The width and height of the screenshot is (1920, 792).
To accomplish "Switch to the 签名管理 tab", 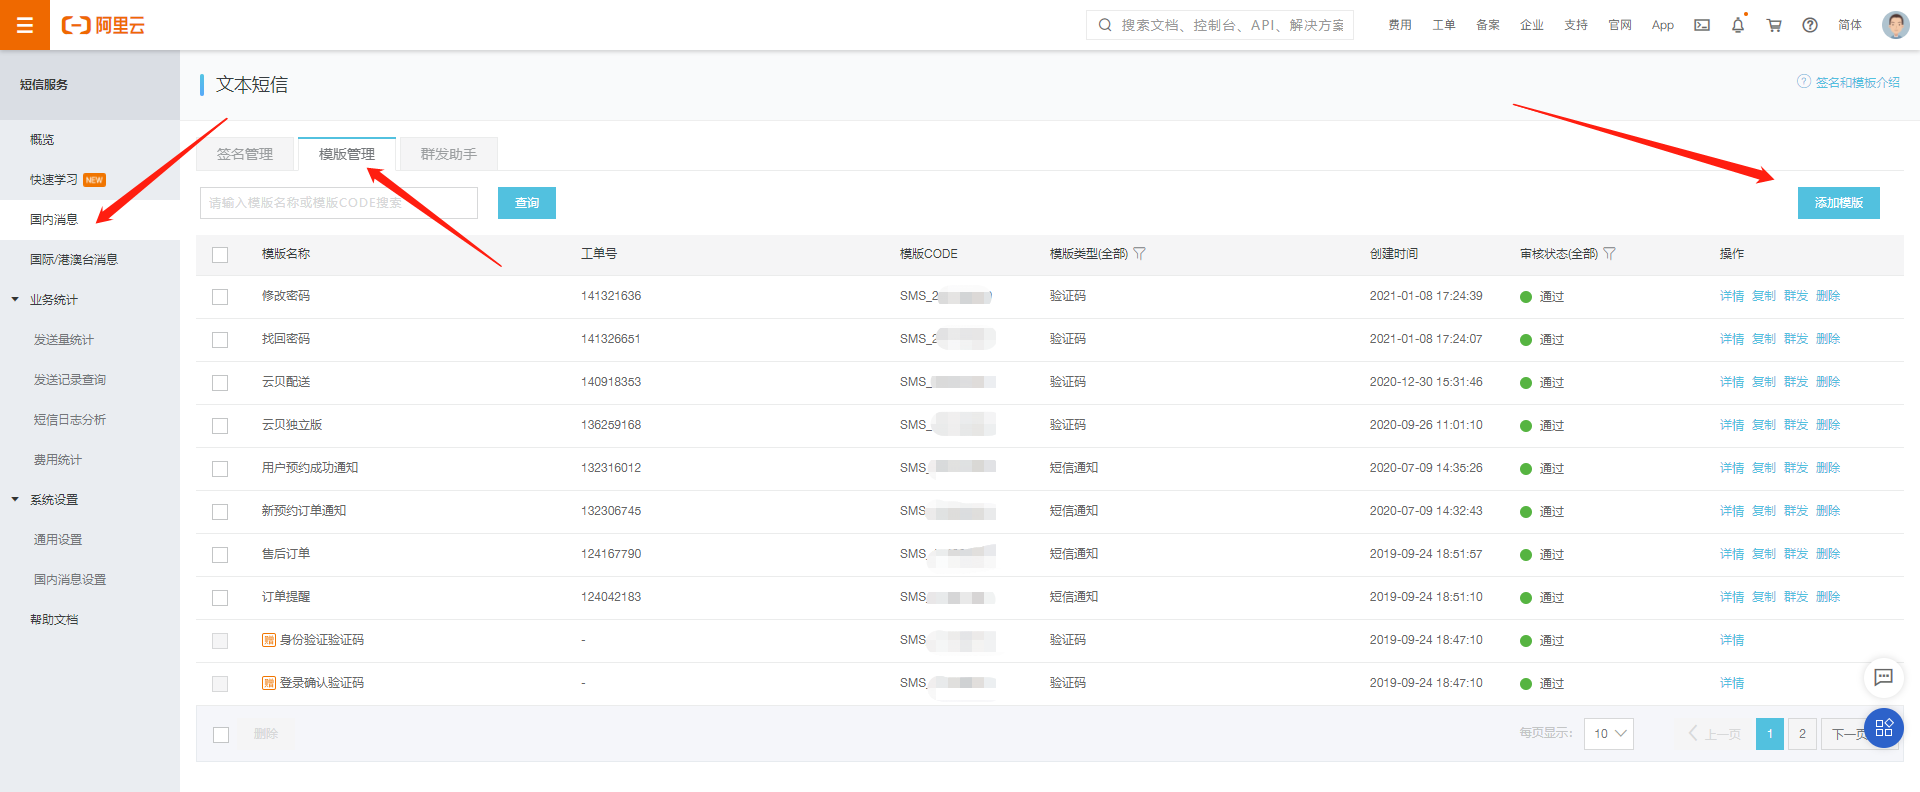I will (x=245, y=154).
